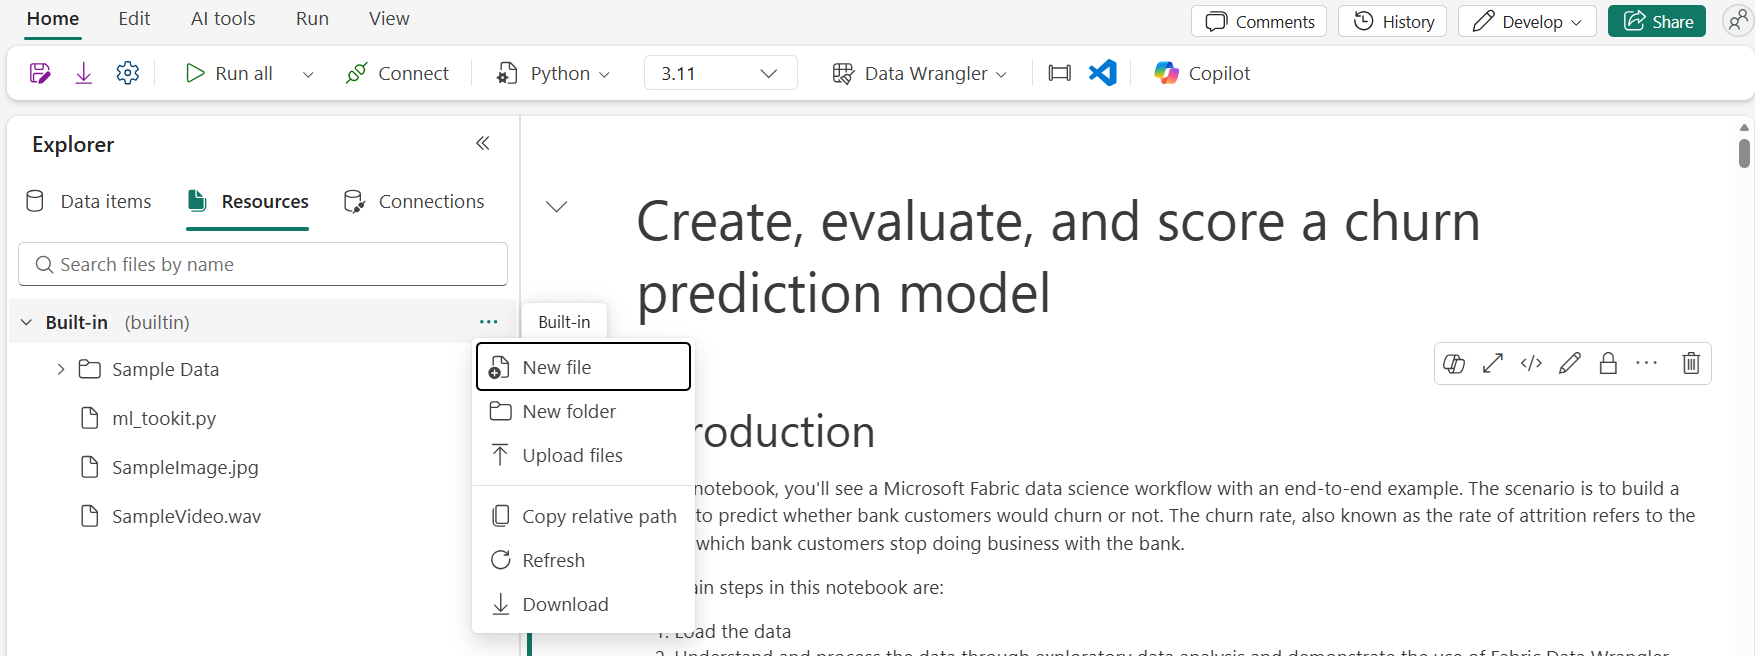Lock the markdown cell
Screen dimensions: 1755x656
click(1607, 363)
